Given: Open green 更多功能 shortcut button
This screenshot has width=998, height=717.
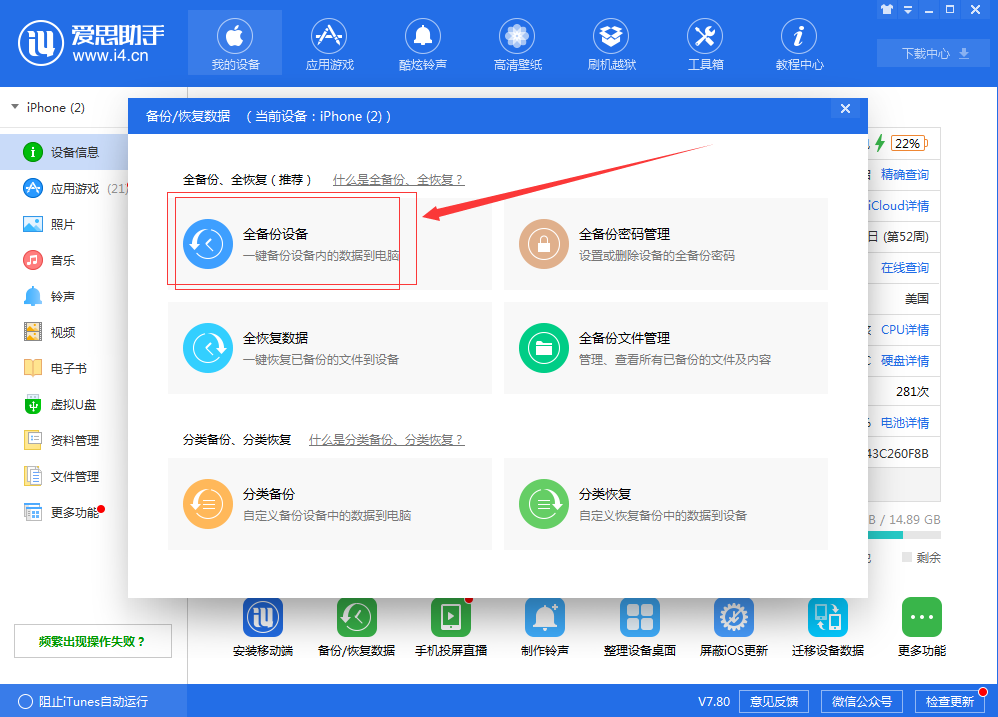Looking at the screenshot, I should [x=922, y=627].
